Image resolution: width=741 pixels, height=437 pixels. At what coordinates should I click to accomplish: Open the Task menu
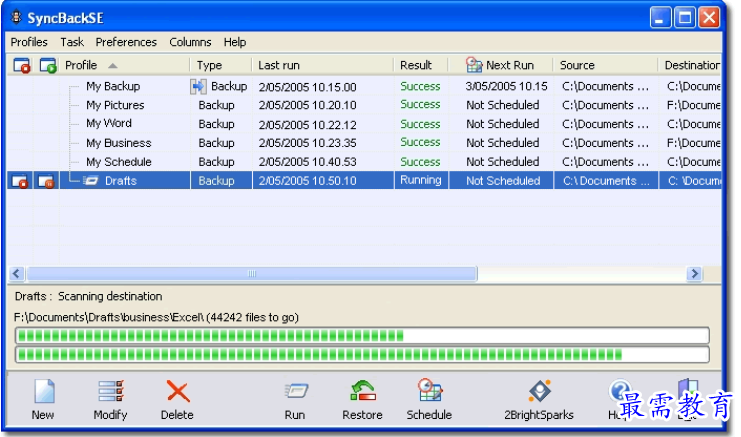(x=72, y=42)
